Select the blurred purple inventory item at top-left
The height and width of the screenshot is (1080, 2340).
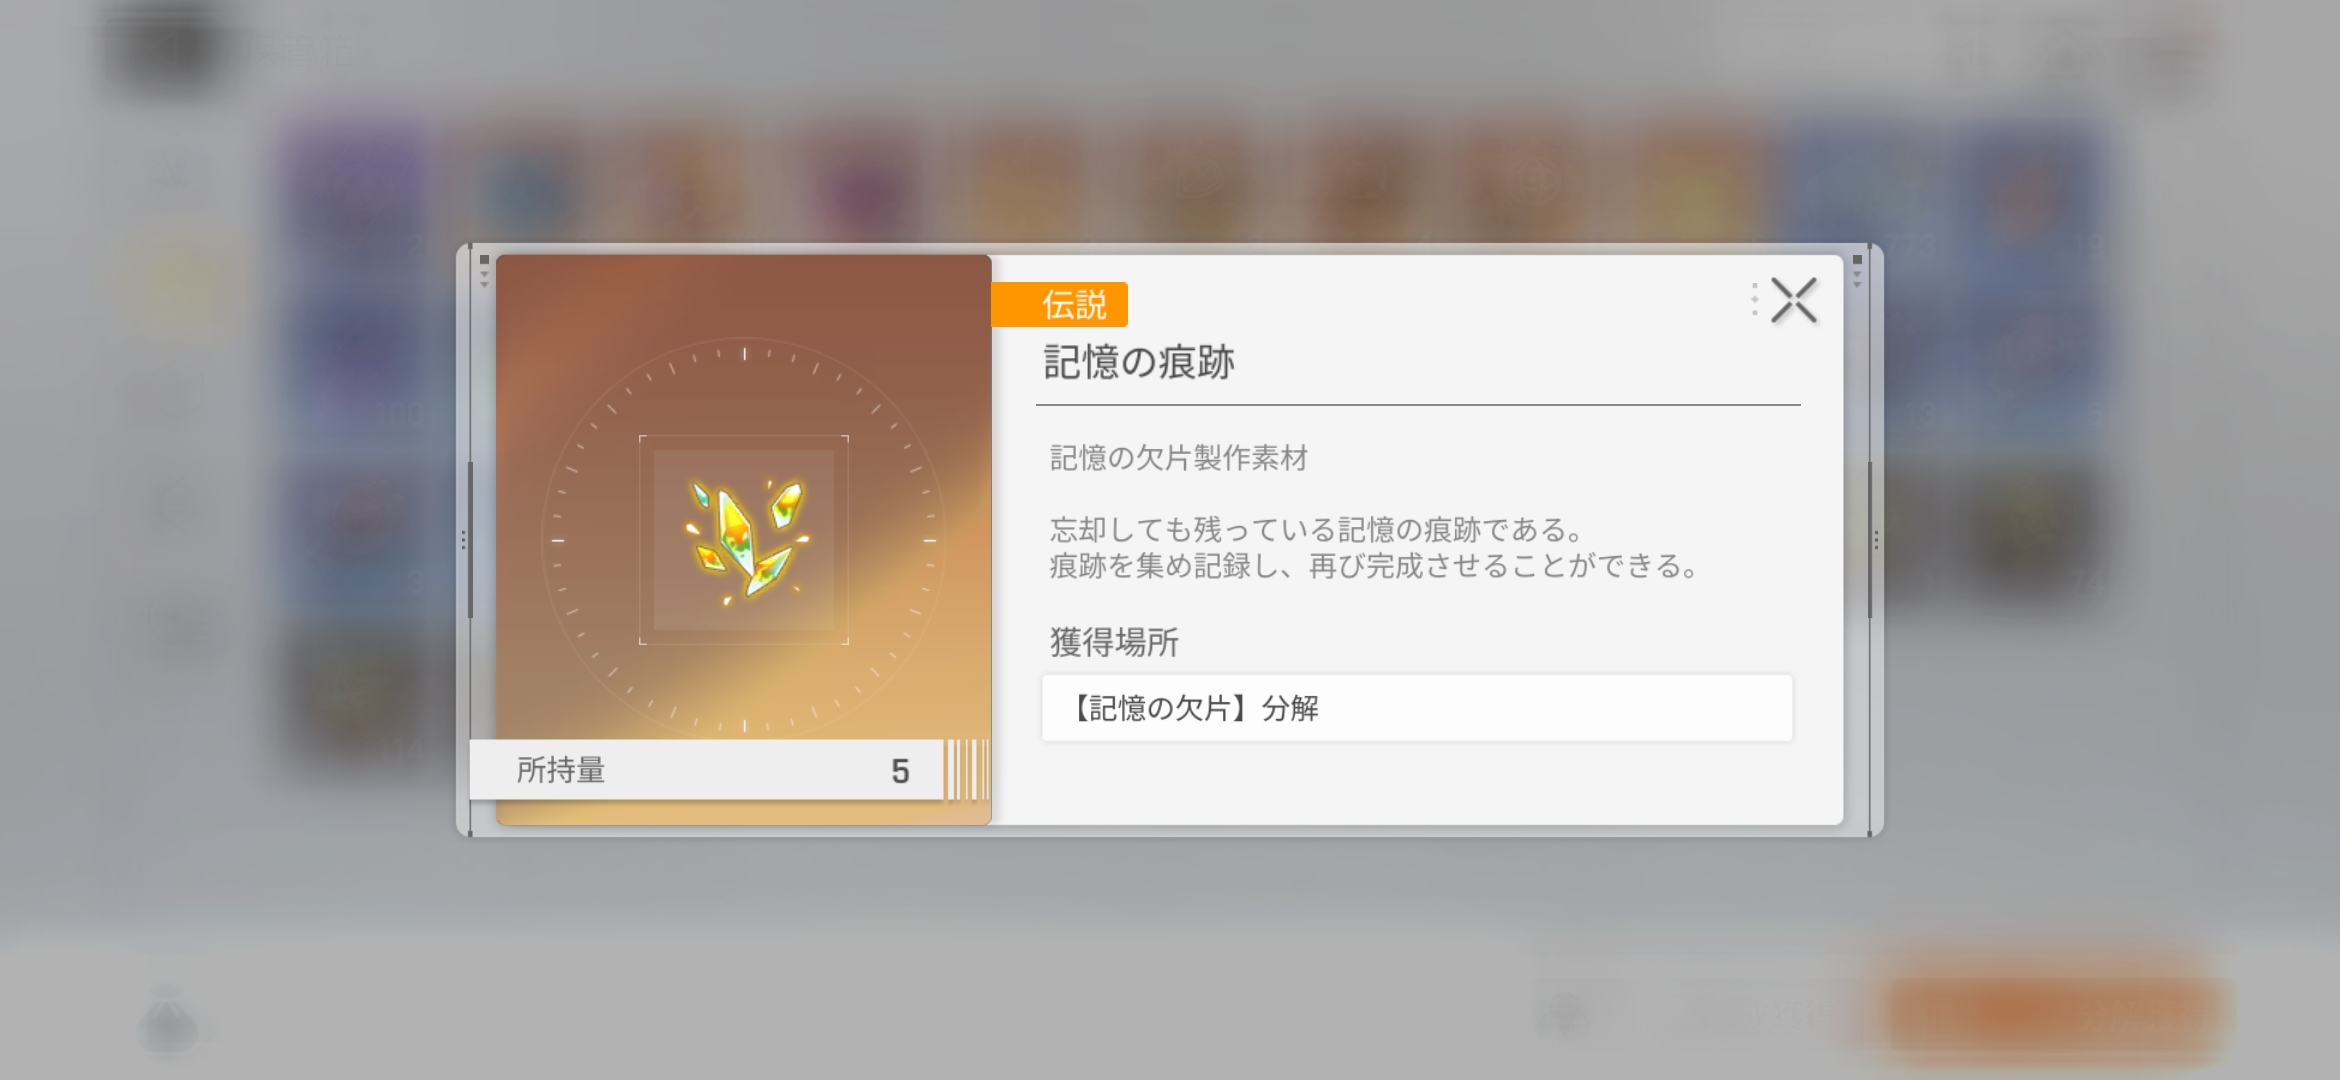pyautogui.click(x=357, y=190)
